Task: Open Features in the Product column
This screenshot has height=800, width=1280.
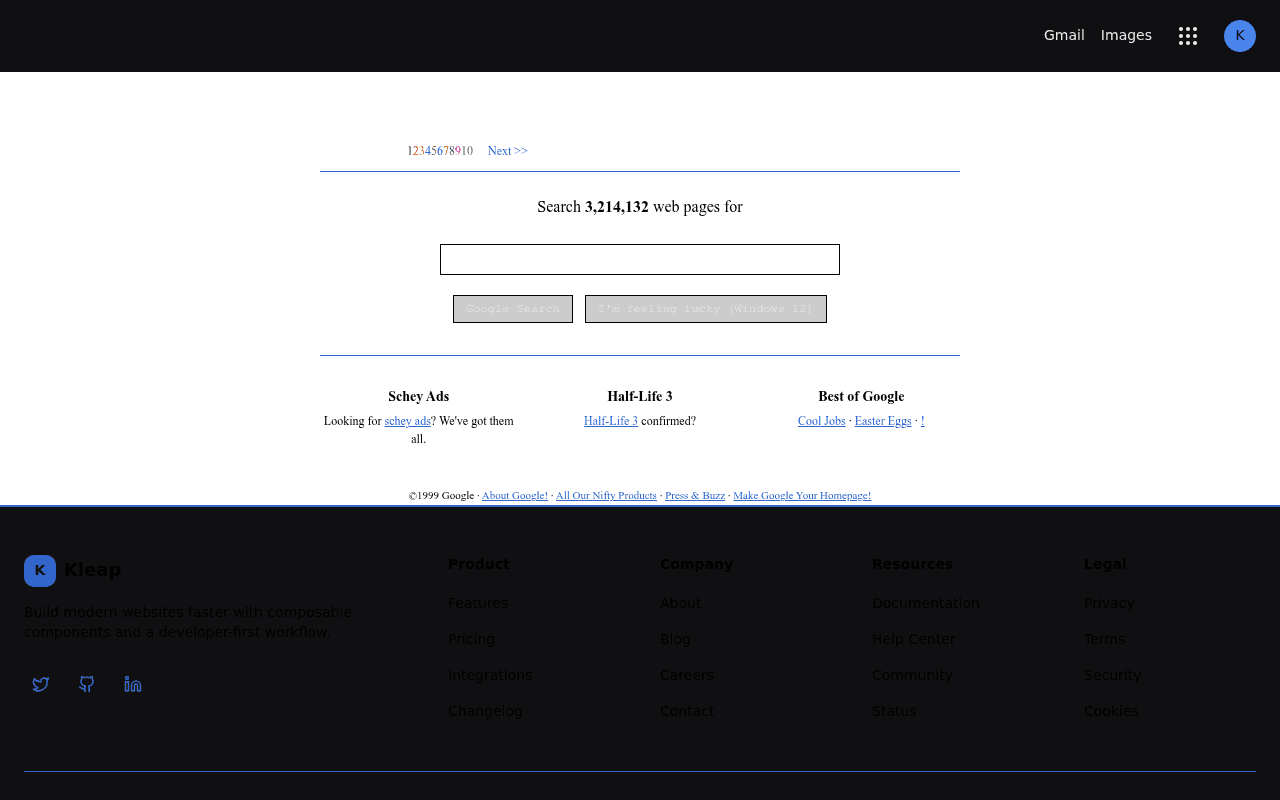Action: coord(478,603)
